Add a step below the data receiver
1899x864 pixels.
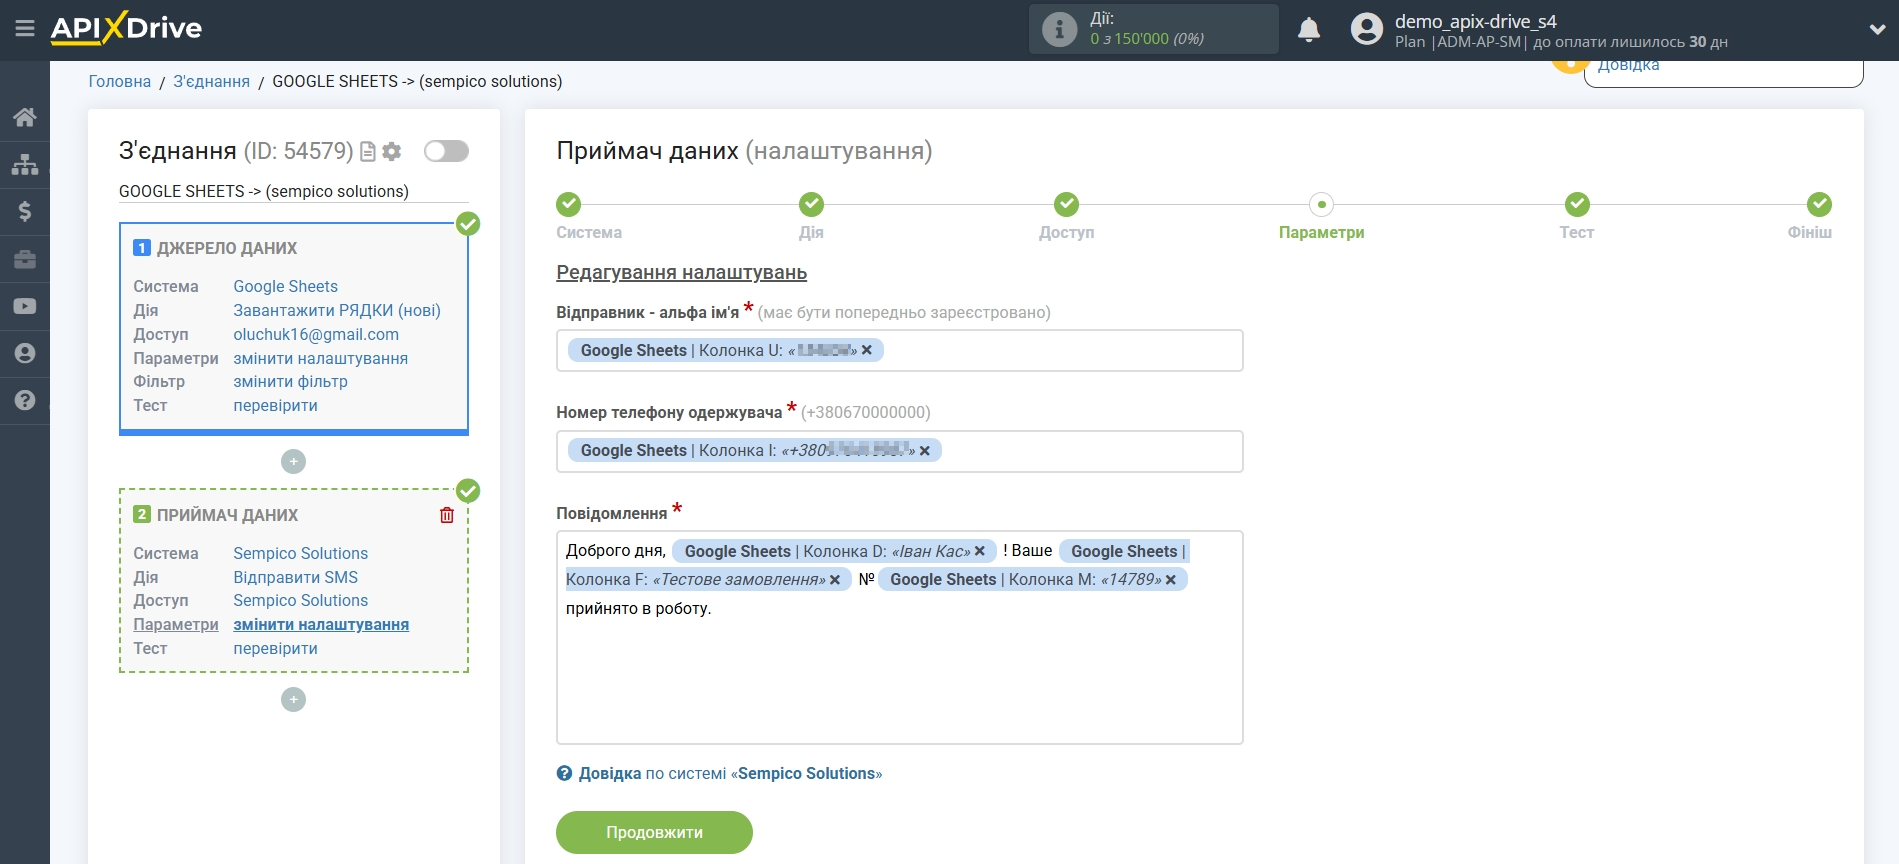293,699
